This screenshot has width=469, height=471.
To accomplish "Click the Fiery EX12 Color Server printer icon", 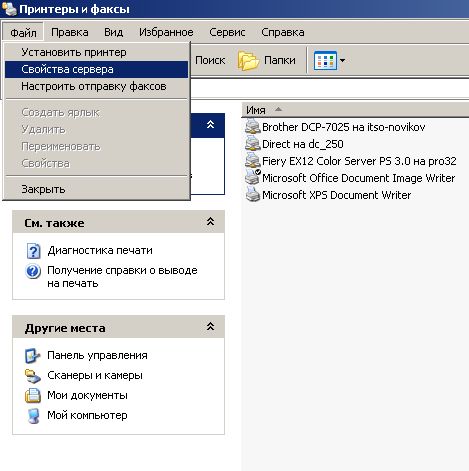I will pyautogui.click(x=252, y=161).
